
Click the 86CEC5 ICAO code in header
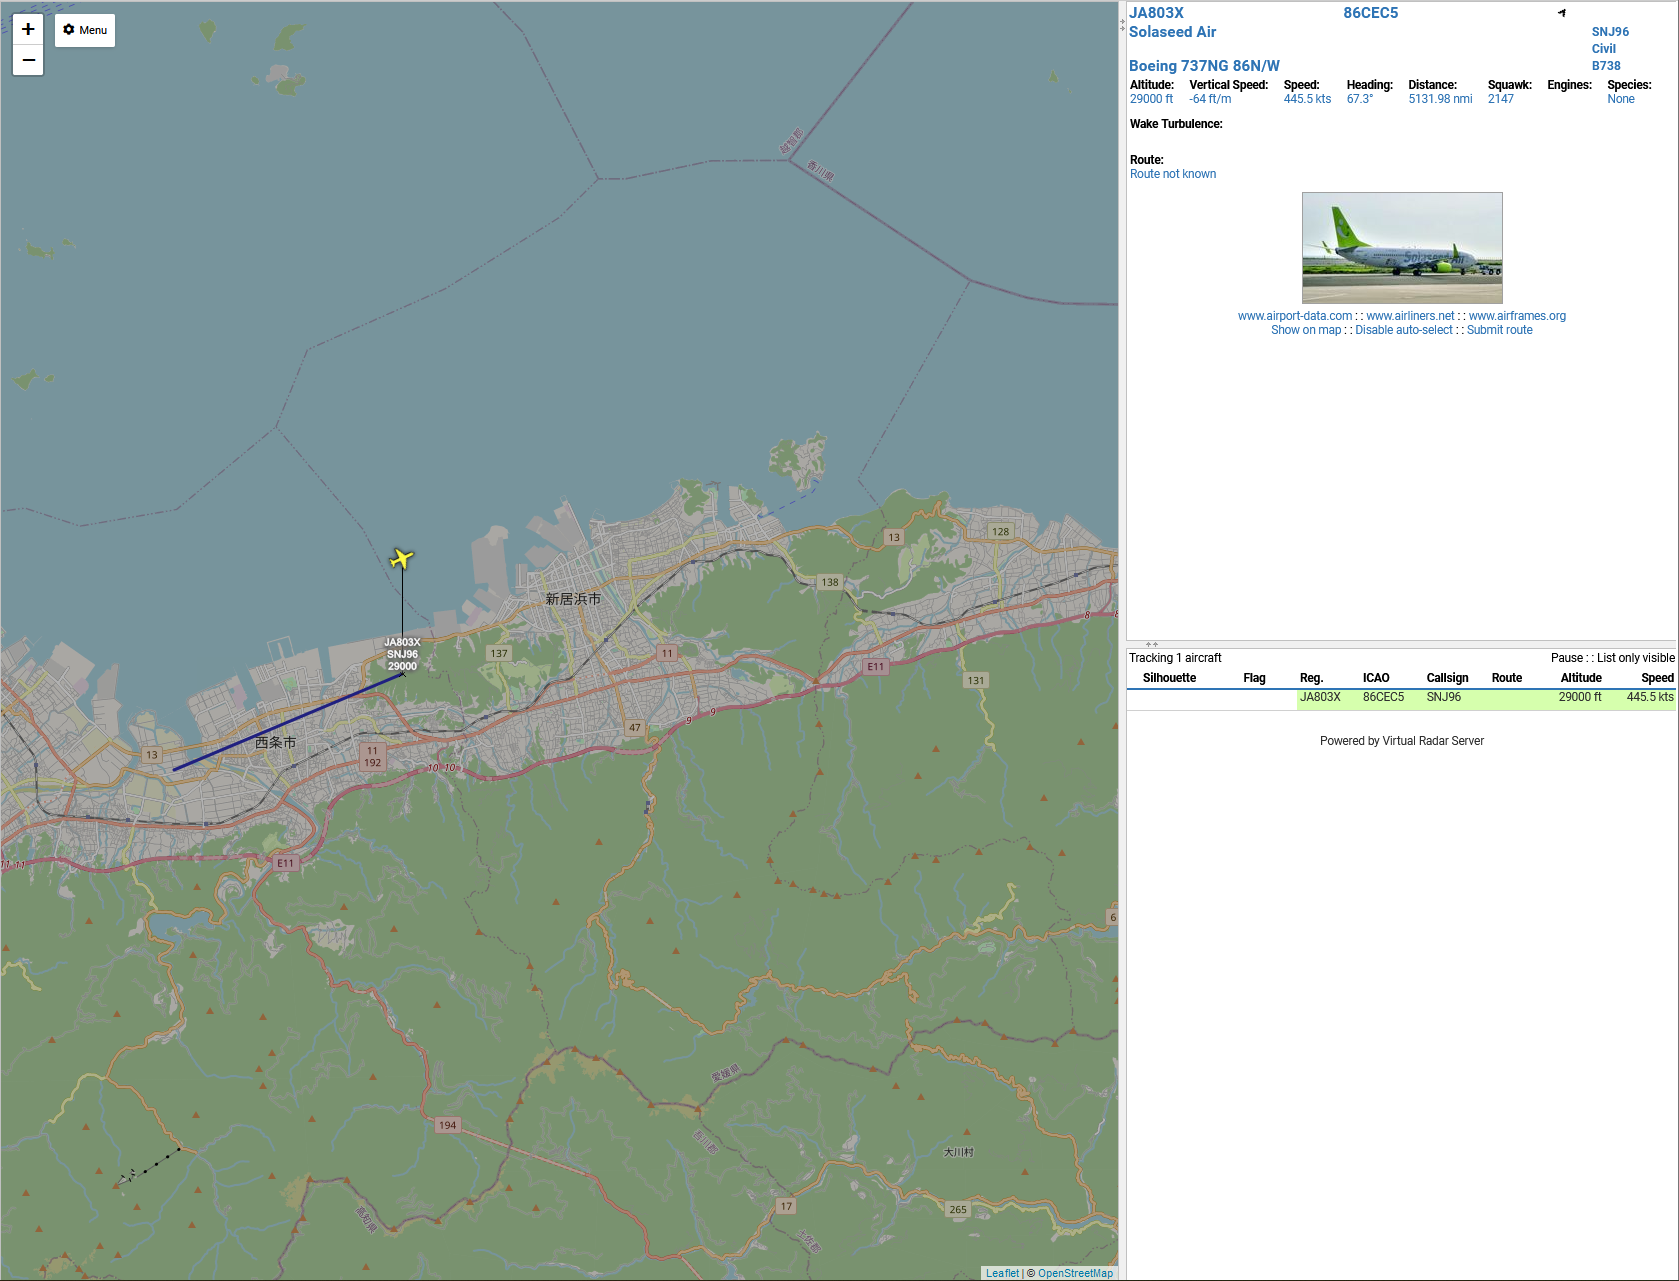click(x=1370, y=13)
